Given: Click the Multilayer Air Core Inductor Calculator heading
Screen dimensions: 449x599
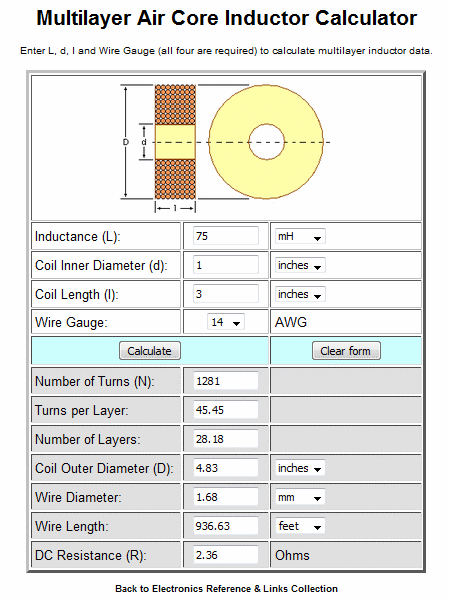Looking at the screenshot, I should pyautogui.click(x=227, y=18).
